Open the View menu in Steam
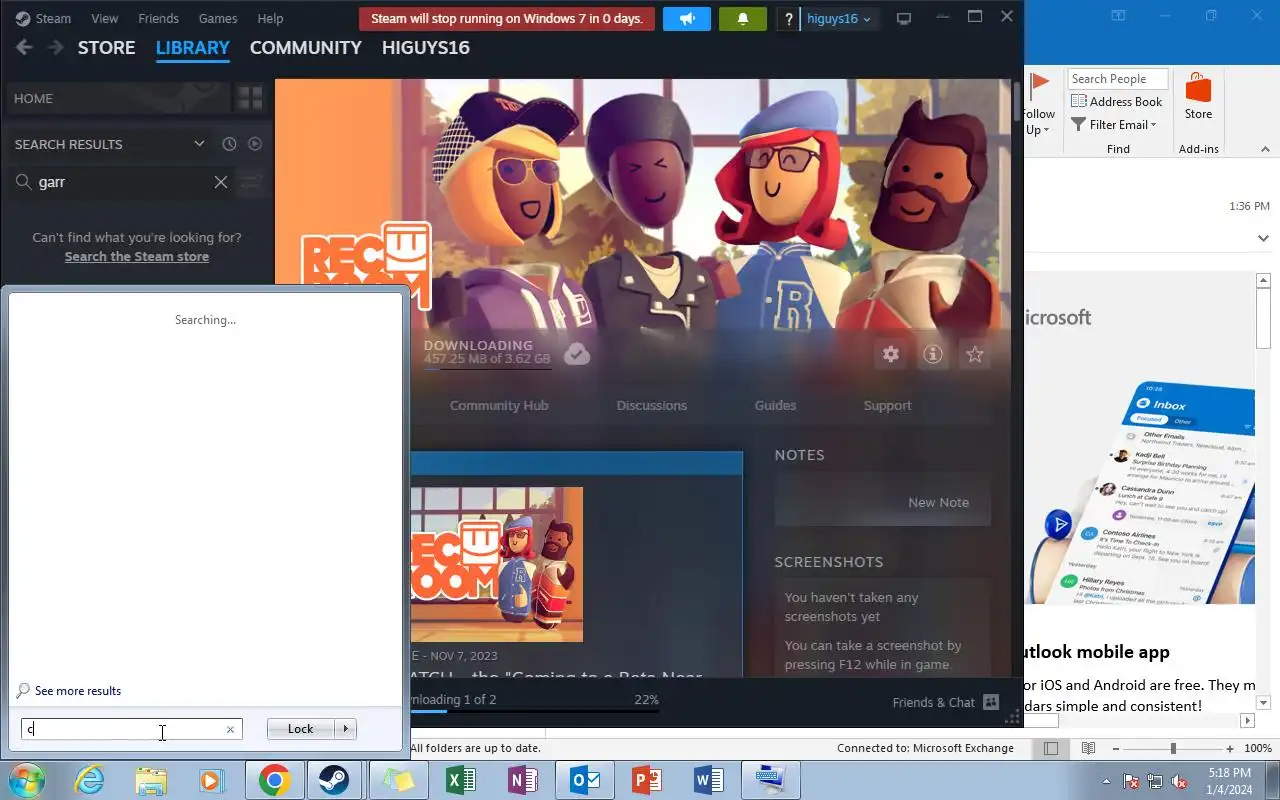The height and width of the screenshot is (800, 1280). (x=104, y=19)
